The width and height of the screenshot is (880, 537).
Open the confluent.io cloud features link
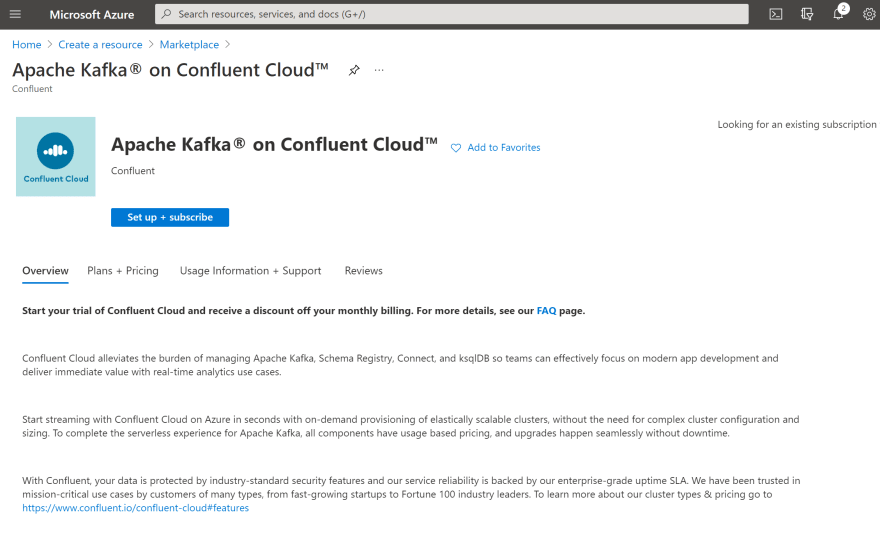(135, 508)
